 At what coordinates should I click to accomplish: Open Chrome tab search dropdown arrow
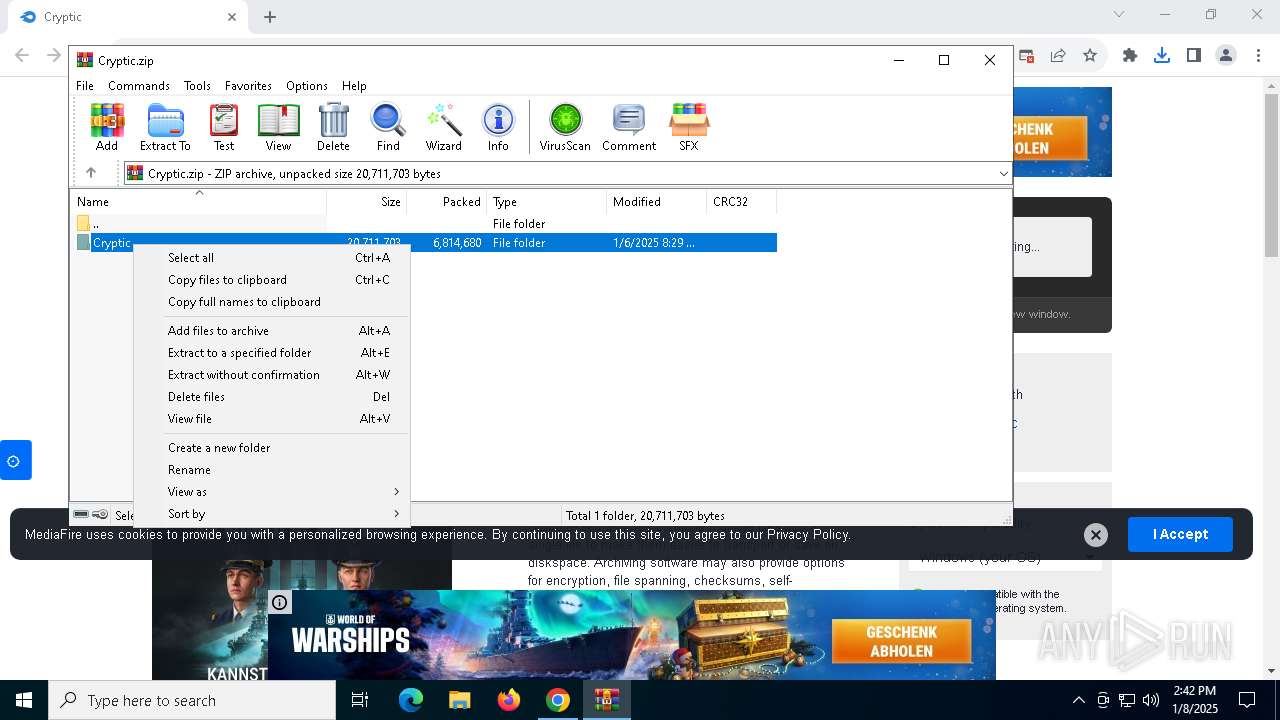click(x=1119, y=15)
